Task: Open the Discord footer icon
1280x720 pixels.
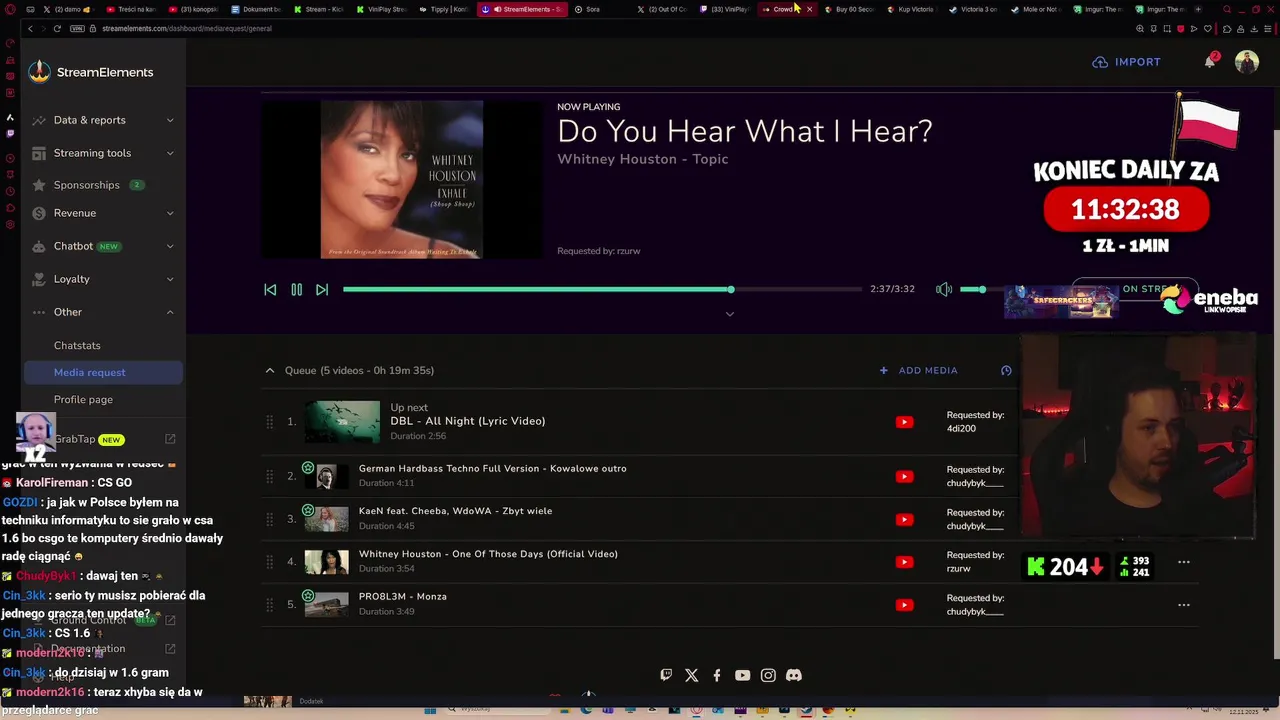Action: pos(794,675)
